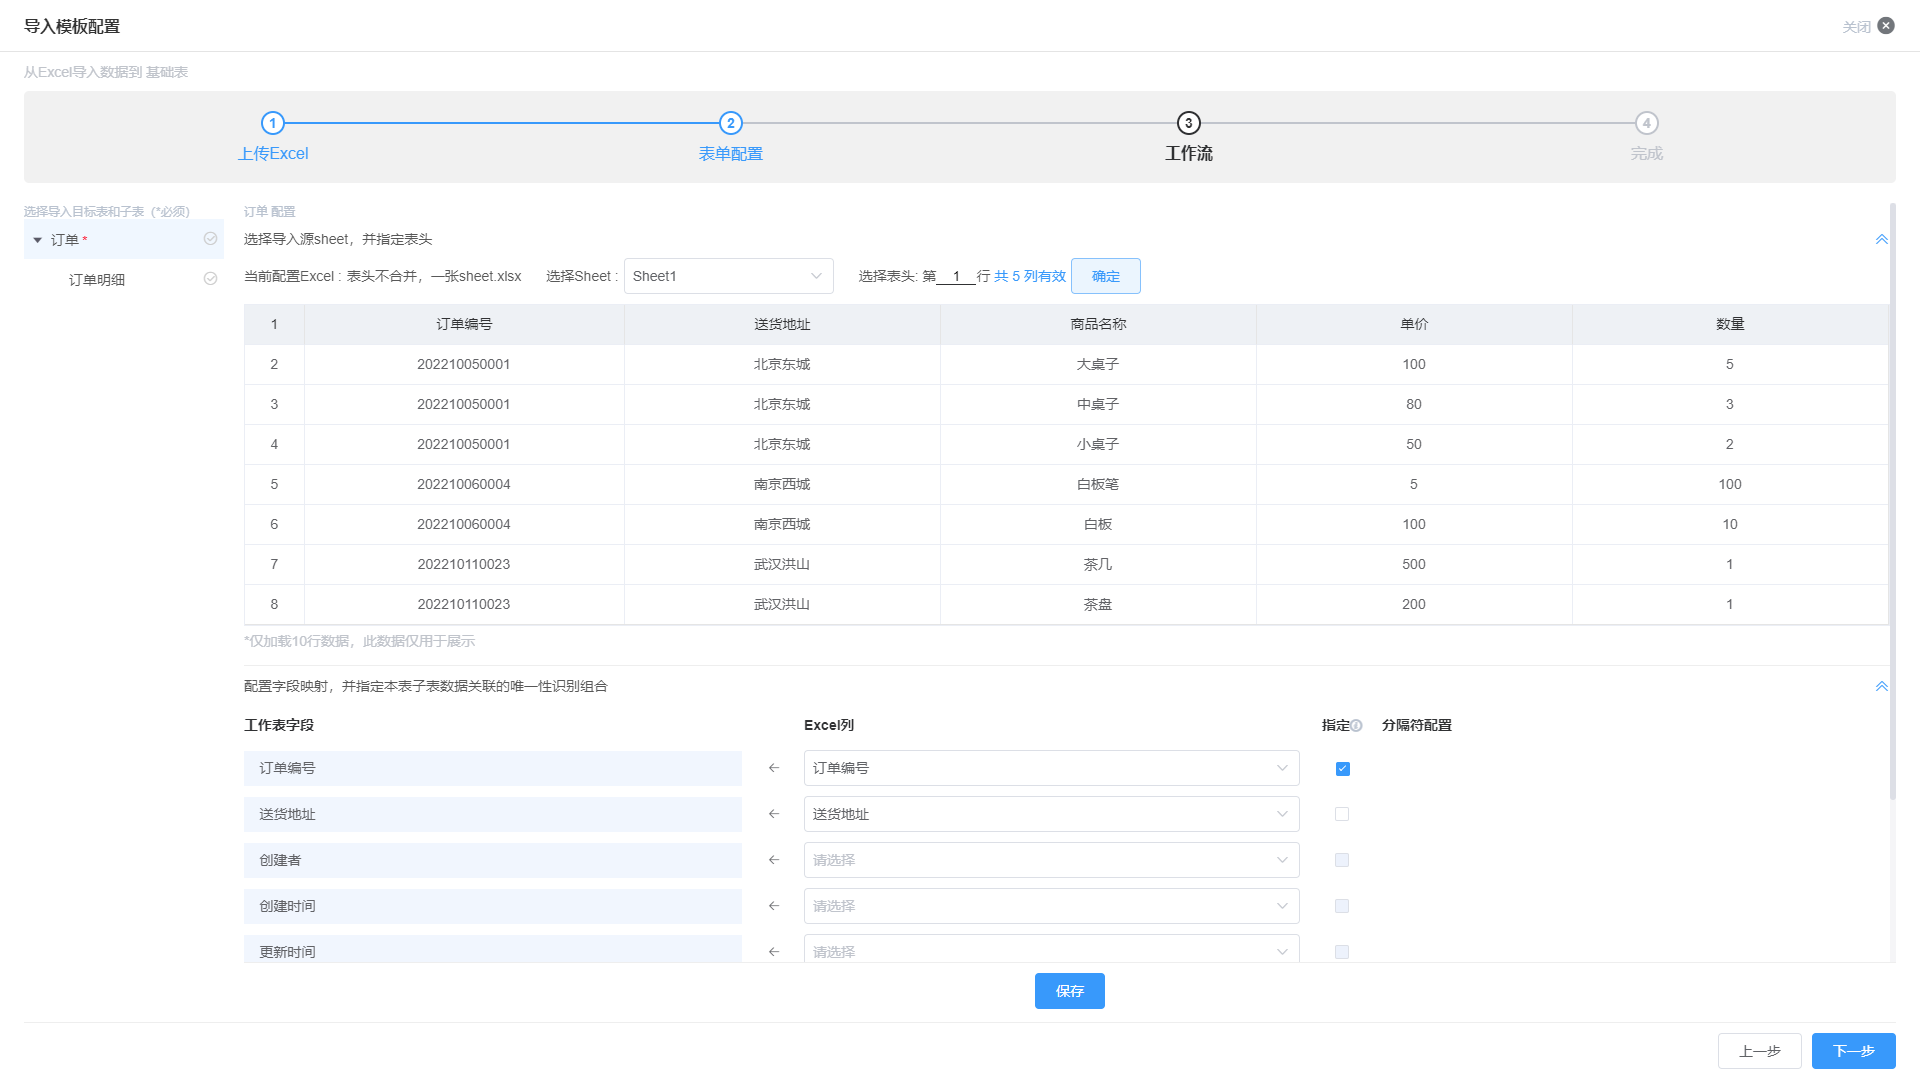Click mapping arrow icon for 订单编号 row
This screenshot has height=1080, width=1920.
[x=773, y=768]
